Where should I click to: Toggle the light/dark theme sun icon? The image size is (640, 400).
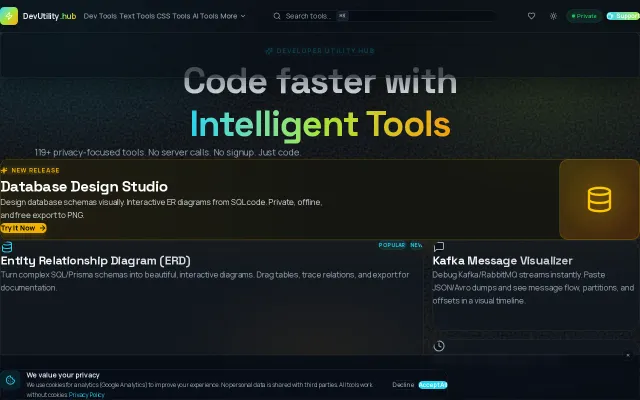coord(553,16)
